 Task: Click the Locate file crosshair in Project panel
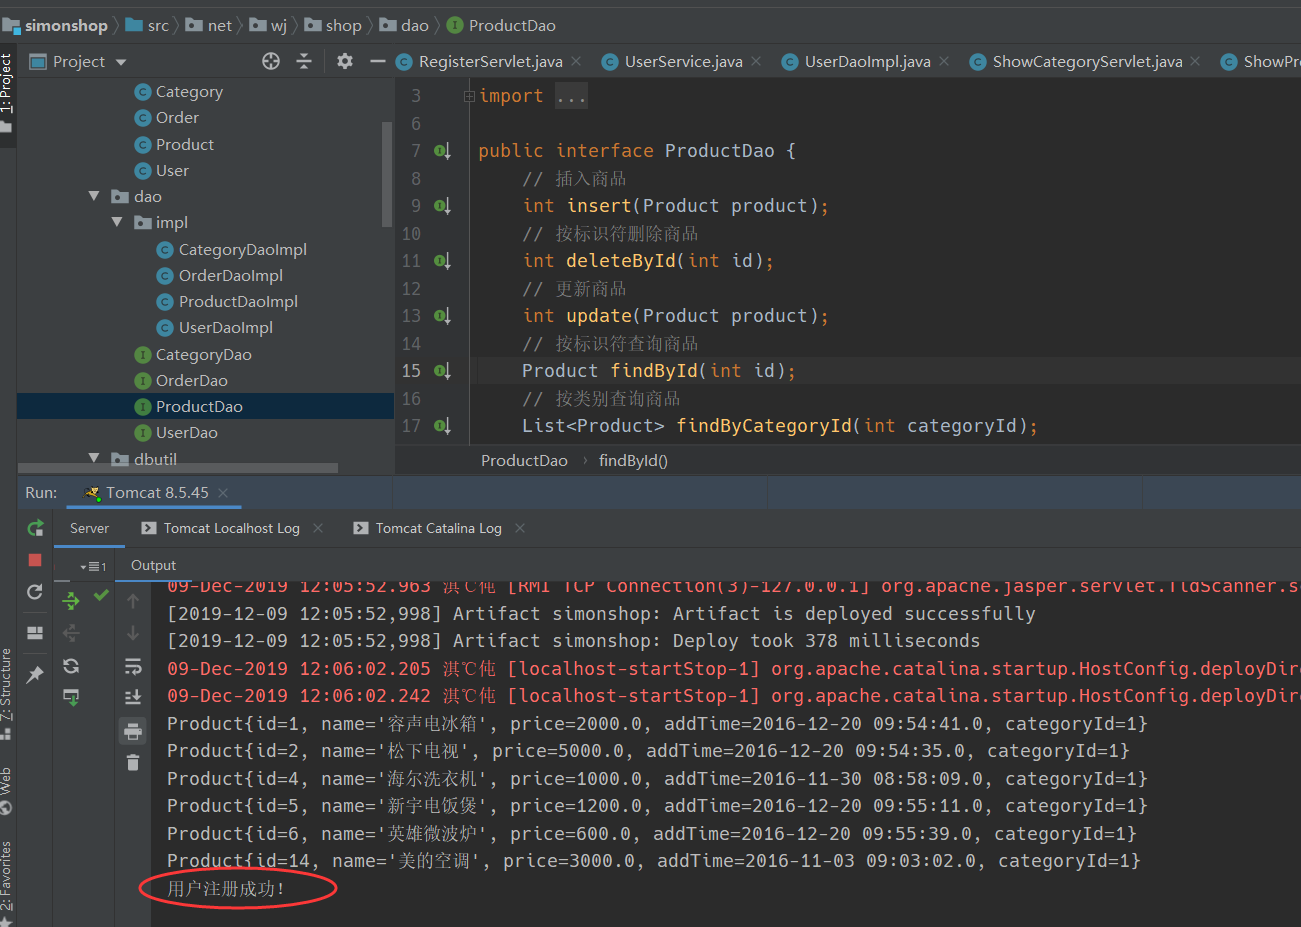tap(271, 61)
